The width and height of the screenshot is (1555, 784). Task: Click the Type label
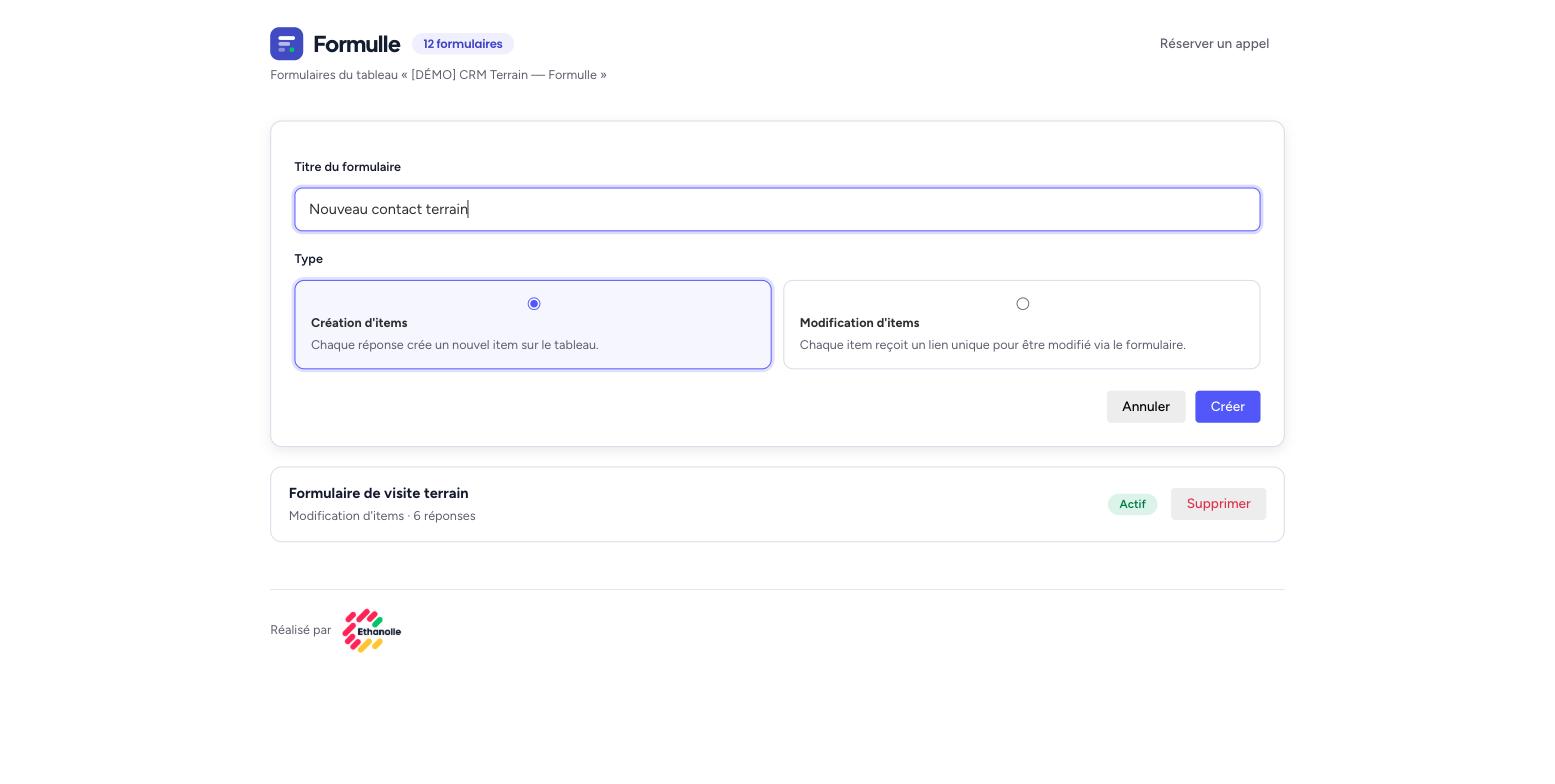[x=308, y=259]
